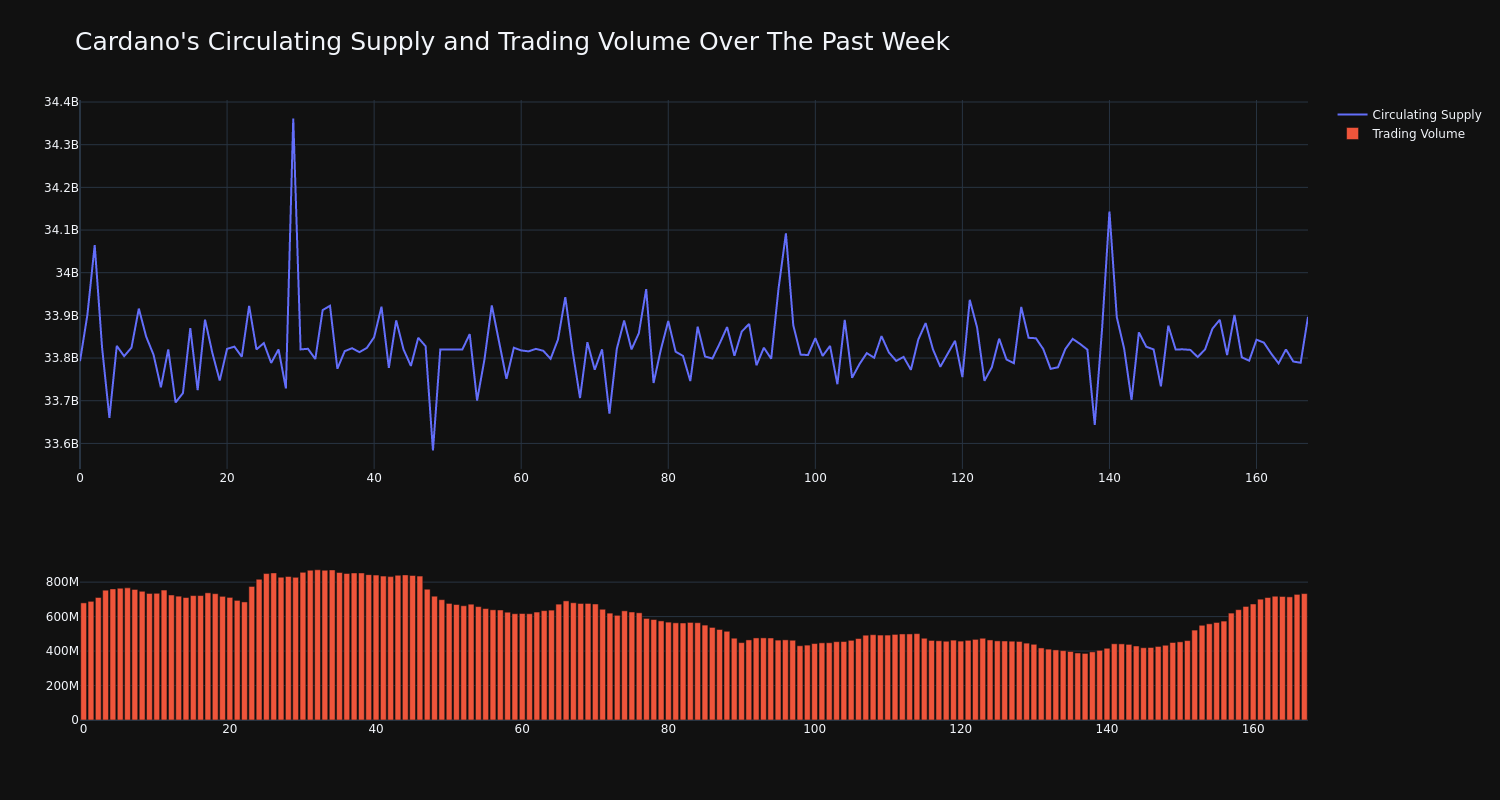Click the volume chart's 20 x-axis tick
Screen dimensions: 1500x800
click(x=230, y=729)
